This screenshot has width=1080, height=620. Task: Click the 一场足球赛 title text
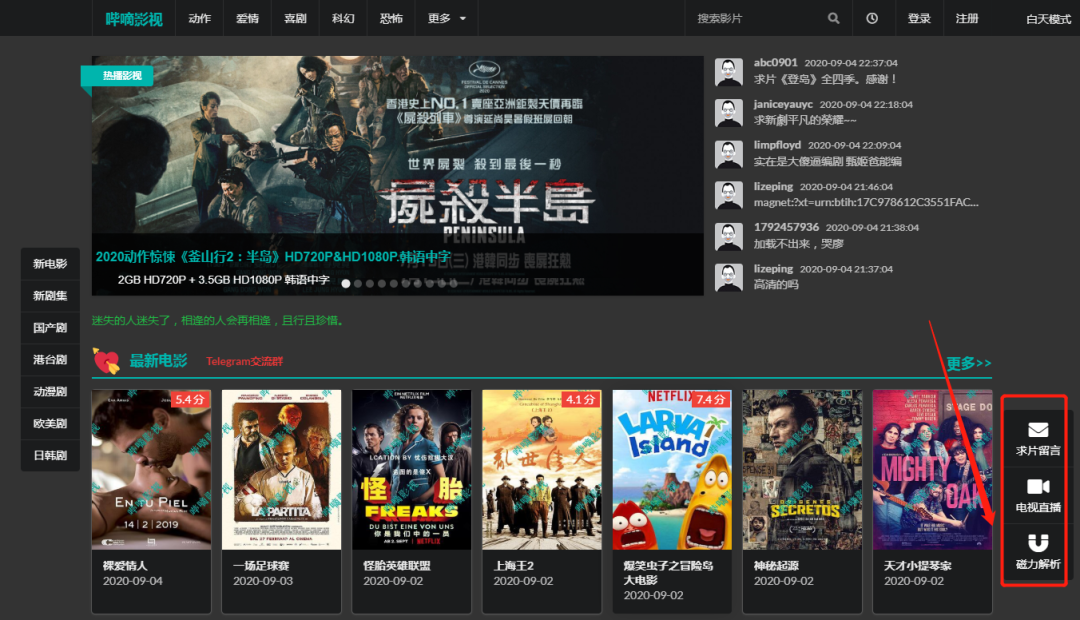[x=261, y=566]
